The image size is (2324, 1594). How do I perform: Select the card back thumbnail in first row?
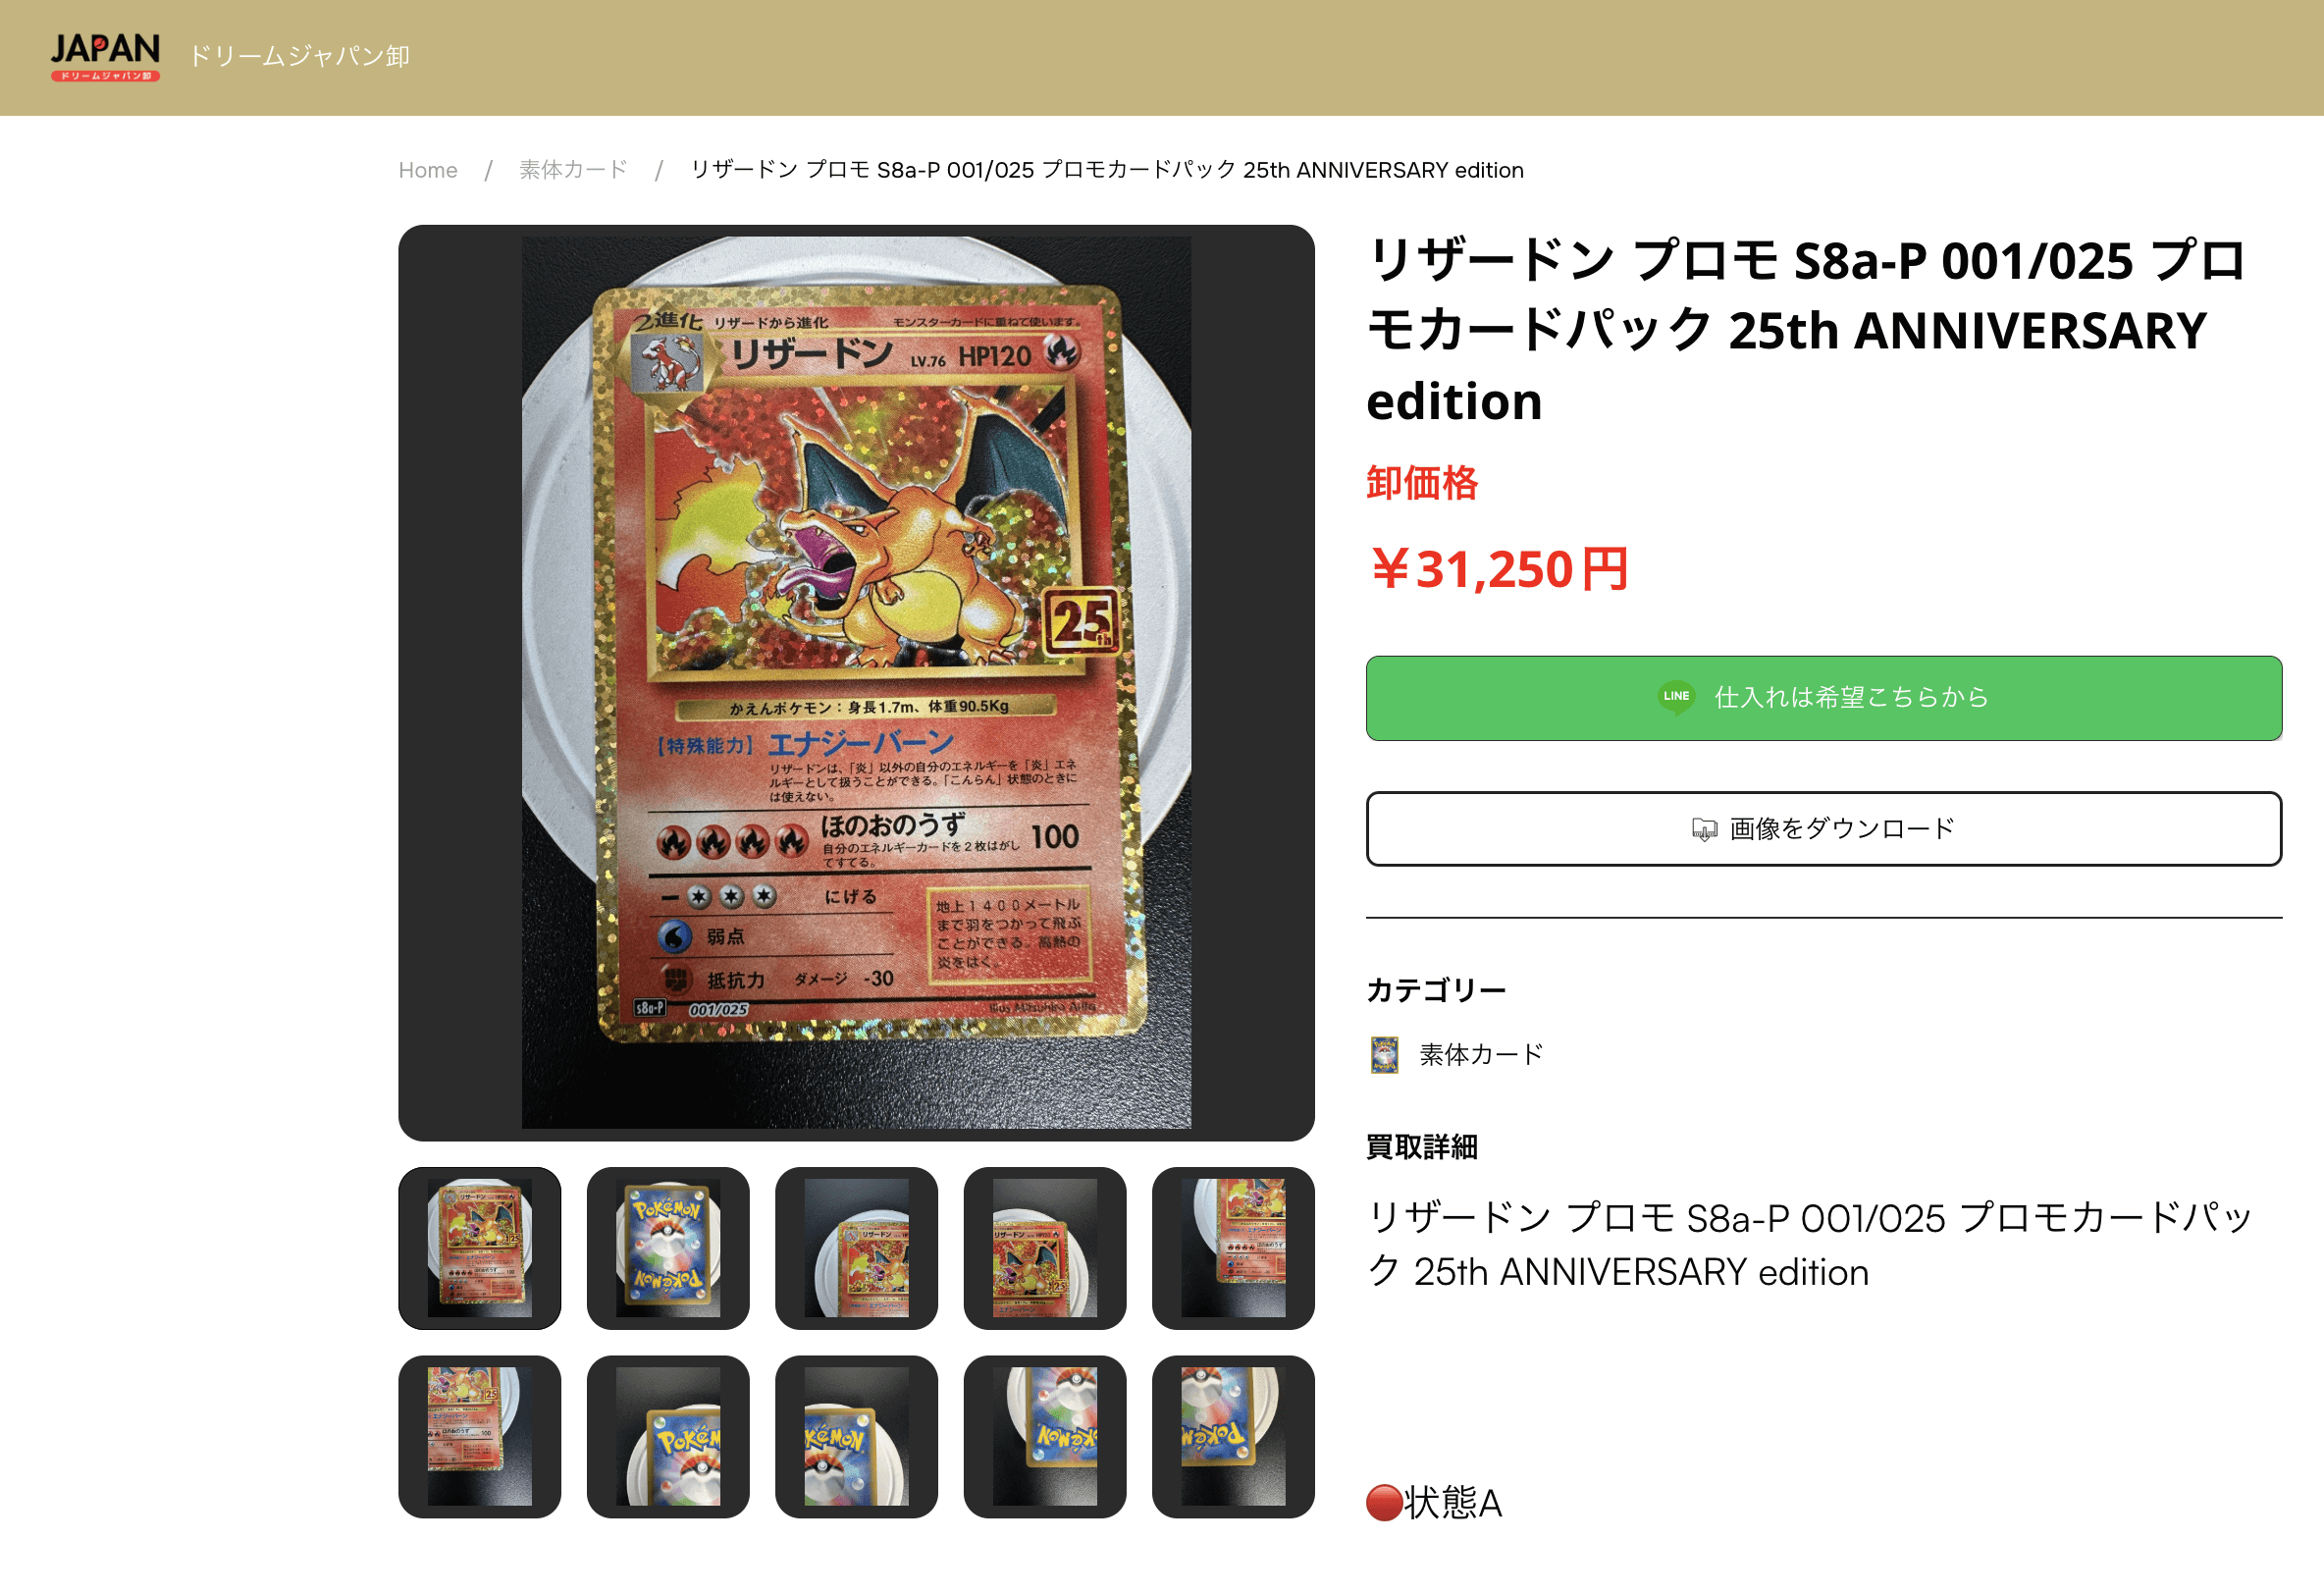click(668, 1248)
